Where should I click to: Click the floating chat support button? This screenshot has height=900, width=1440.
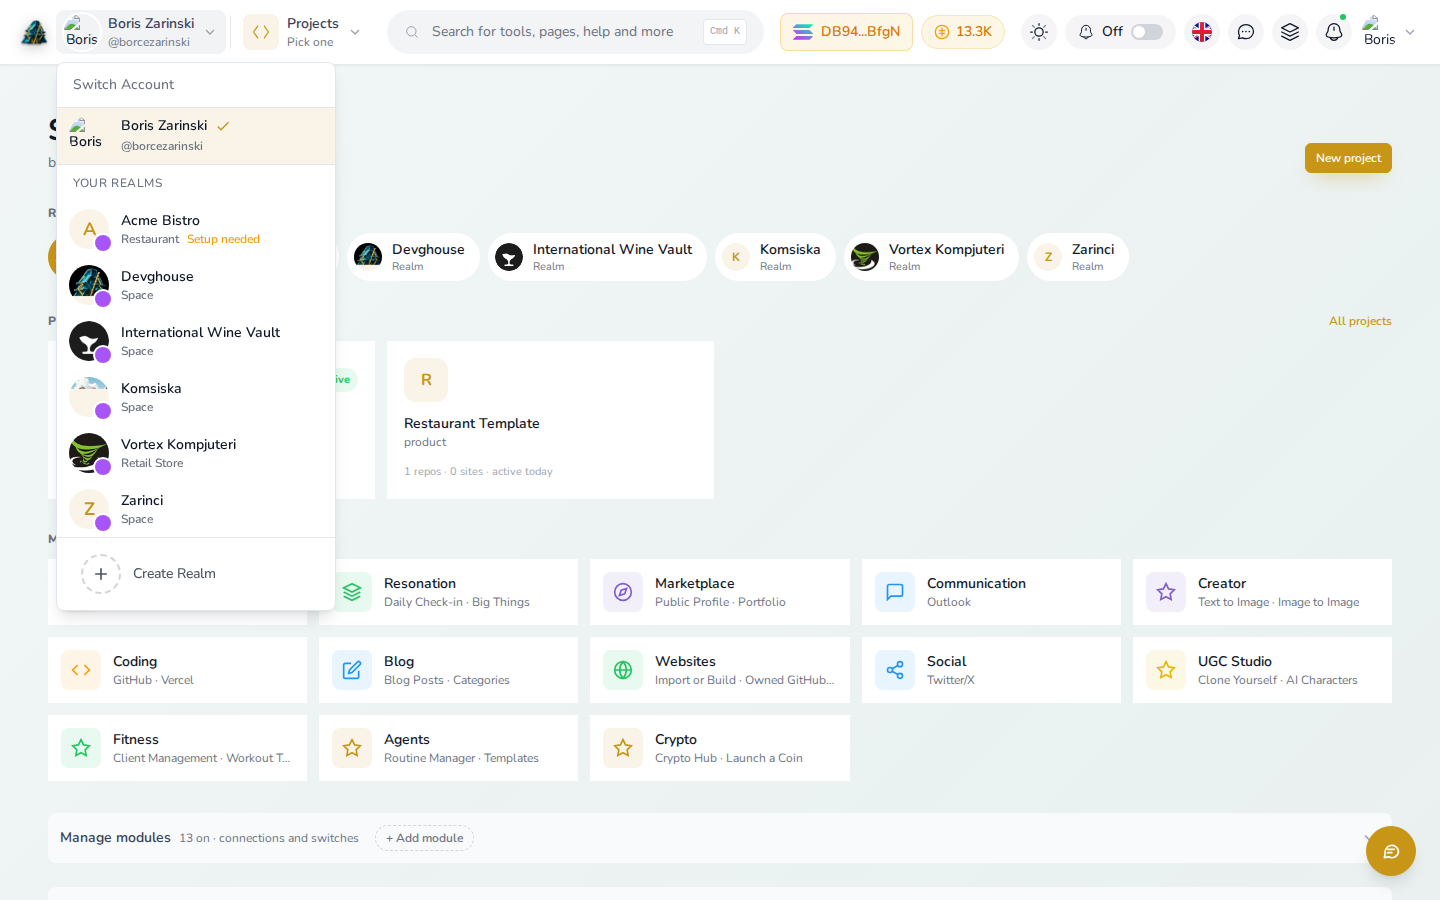(x=1391, y=851)
